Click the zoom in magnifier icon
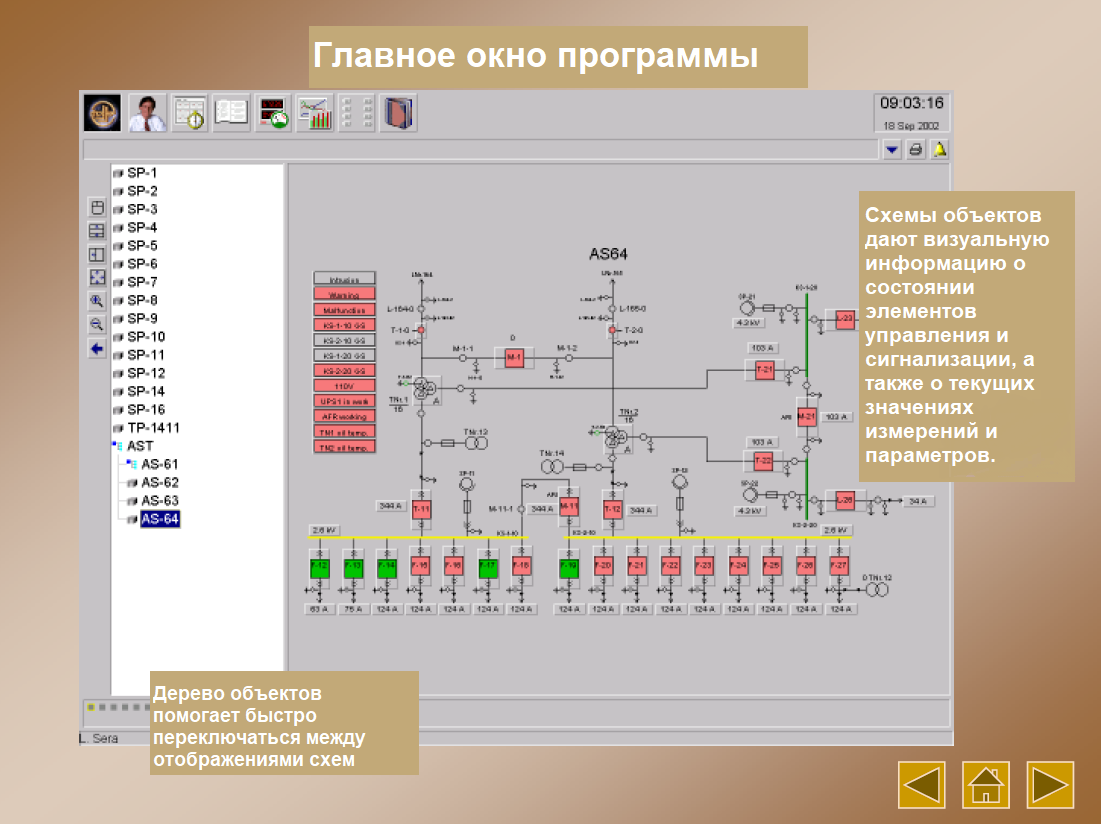This screenshot has height=824, width=1101. click(x=97, y=301)
